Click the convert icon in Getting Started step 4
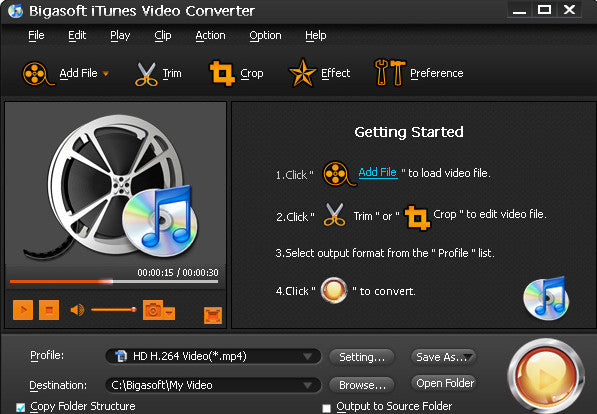597x414 pixels. [x=334, y=291]
